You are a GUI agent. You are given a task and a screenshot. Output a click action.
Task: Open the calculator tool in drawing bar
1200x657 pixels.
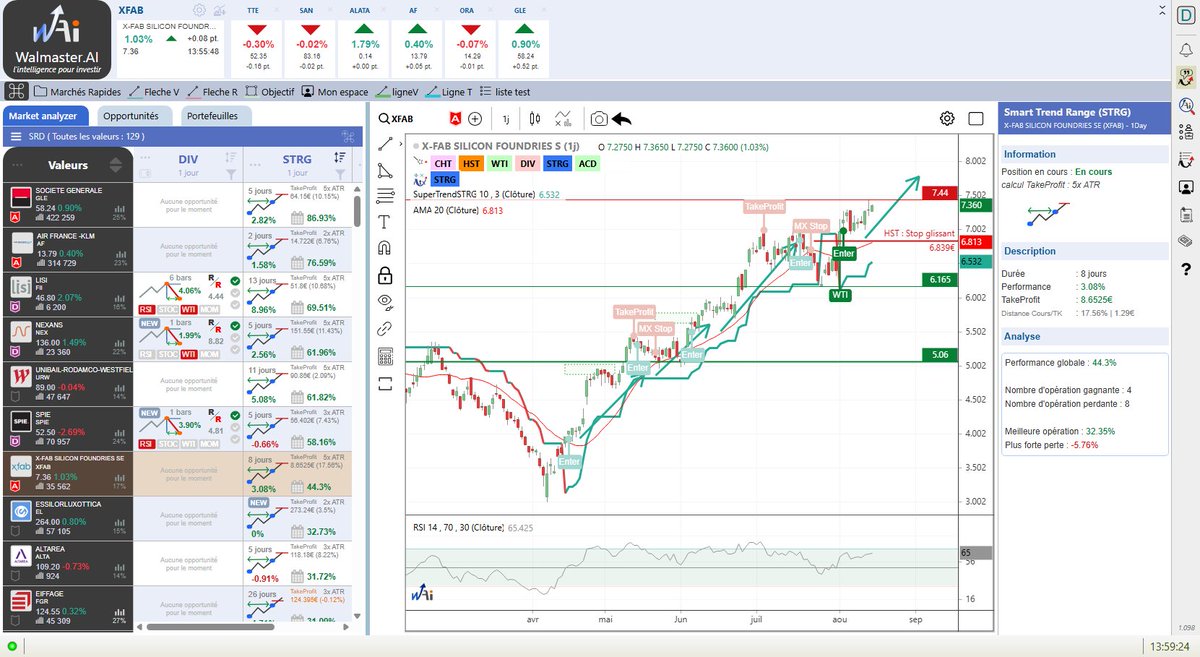click(386, 355)
